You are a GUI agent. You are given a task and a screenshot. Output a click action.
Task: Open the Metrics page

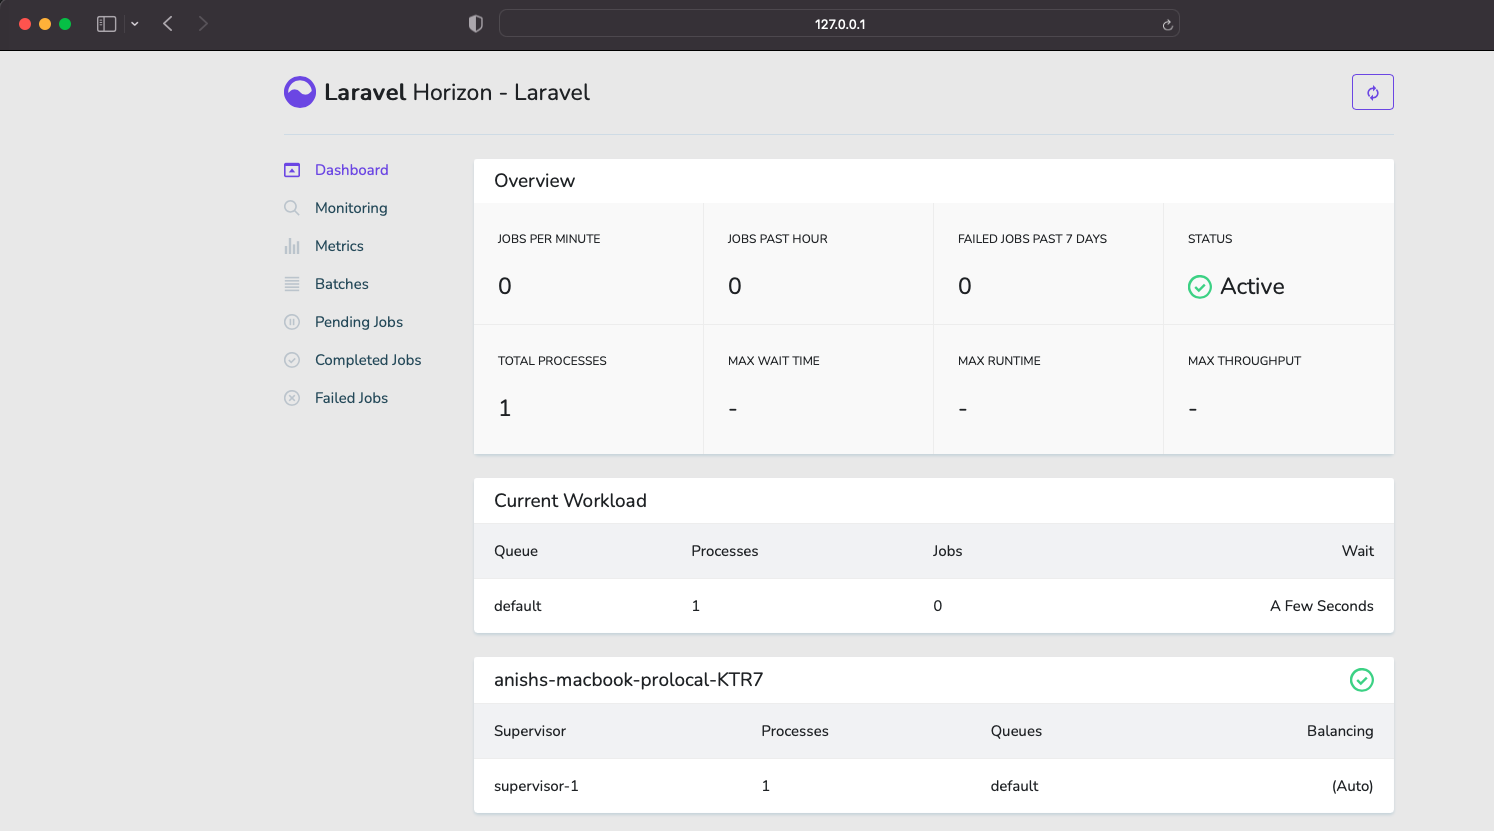pyautogui.click(x=339, y=246)
